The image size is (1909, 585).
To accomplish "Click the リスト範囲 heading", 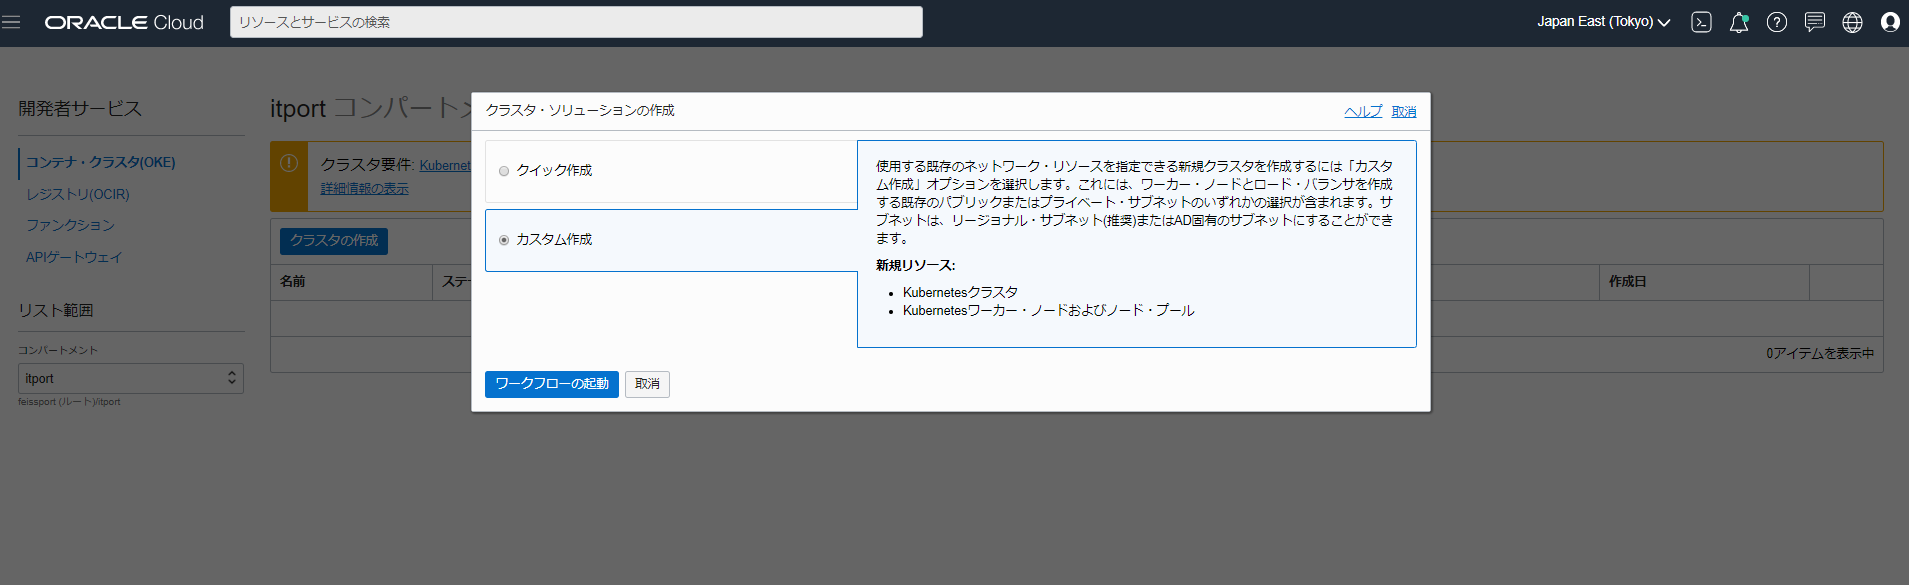I will point(56,311).
